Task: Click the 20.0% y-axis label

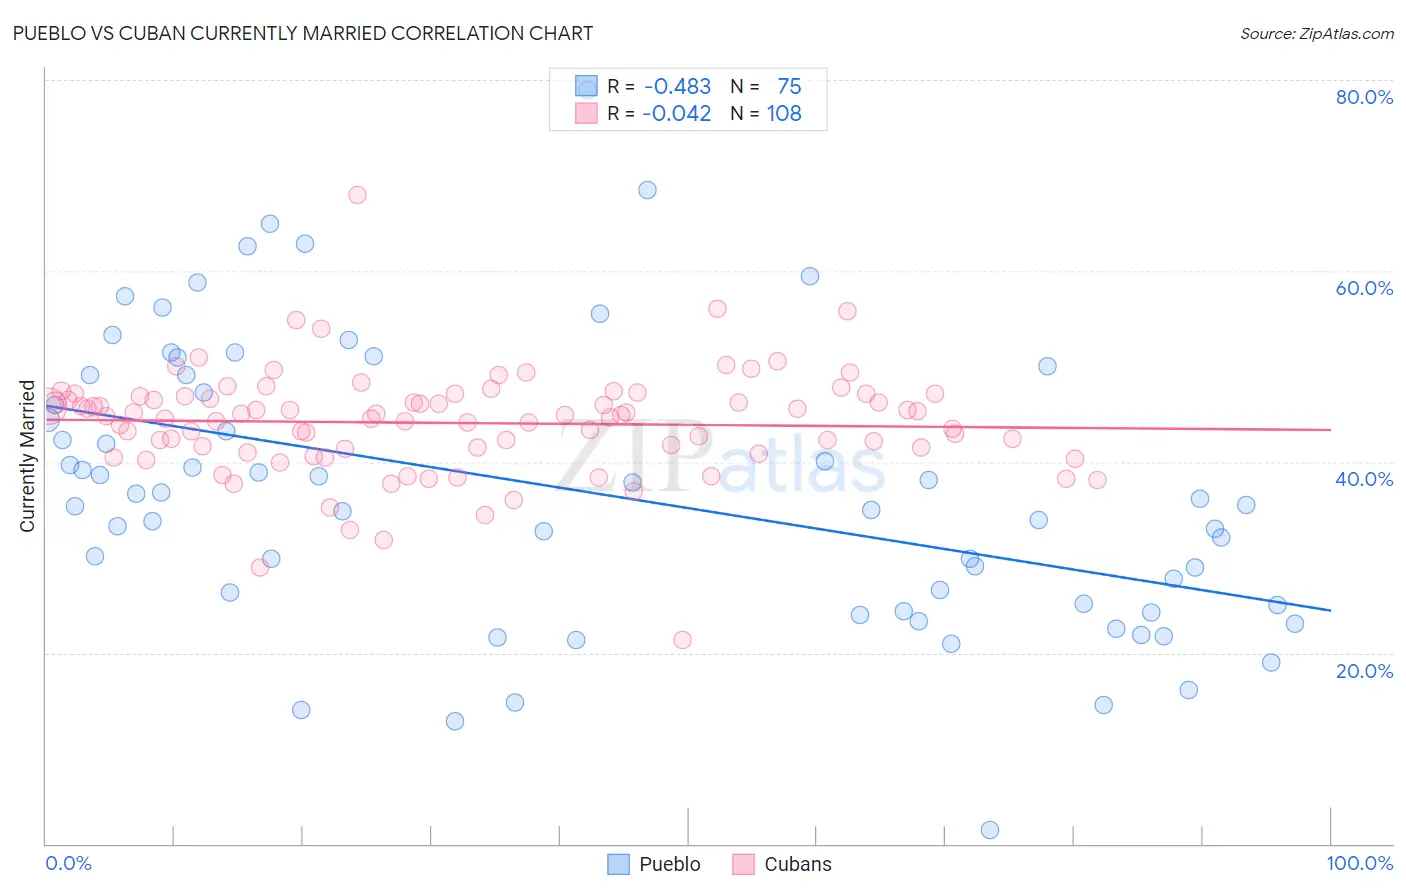Action: (1364, 671)
